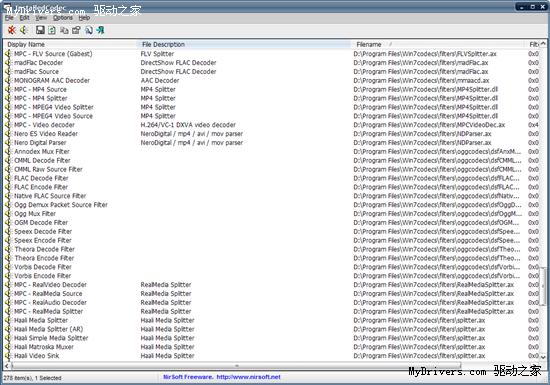Select the MPC - MPEG4 Video Source row

[x=272, y=116]
